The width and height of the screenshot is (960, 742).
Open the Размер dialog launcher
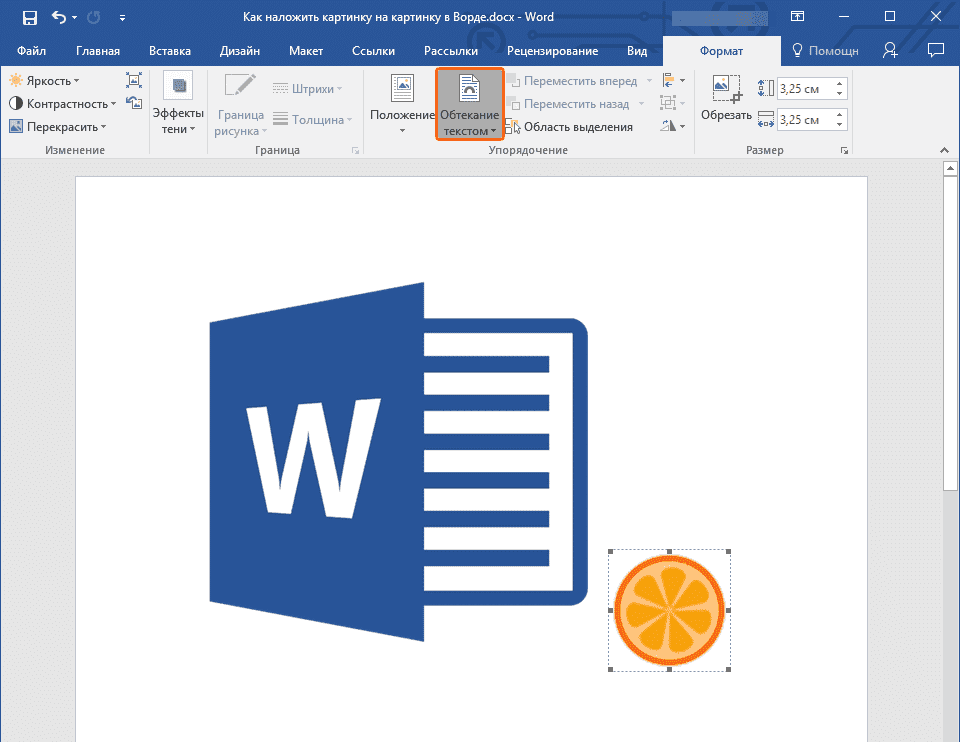click(x=845, y=149)
